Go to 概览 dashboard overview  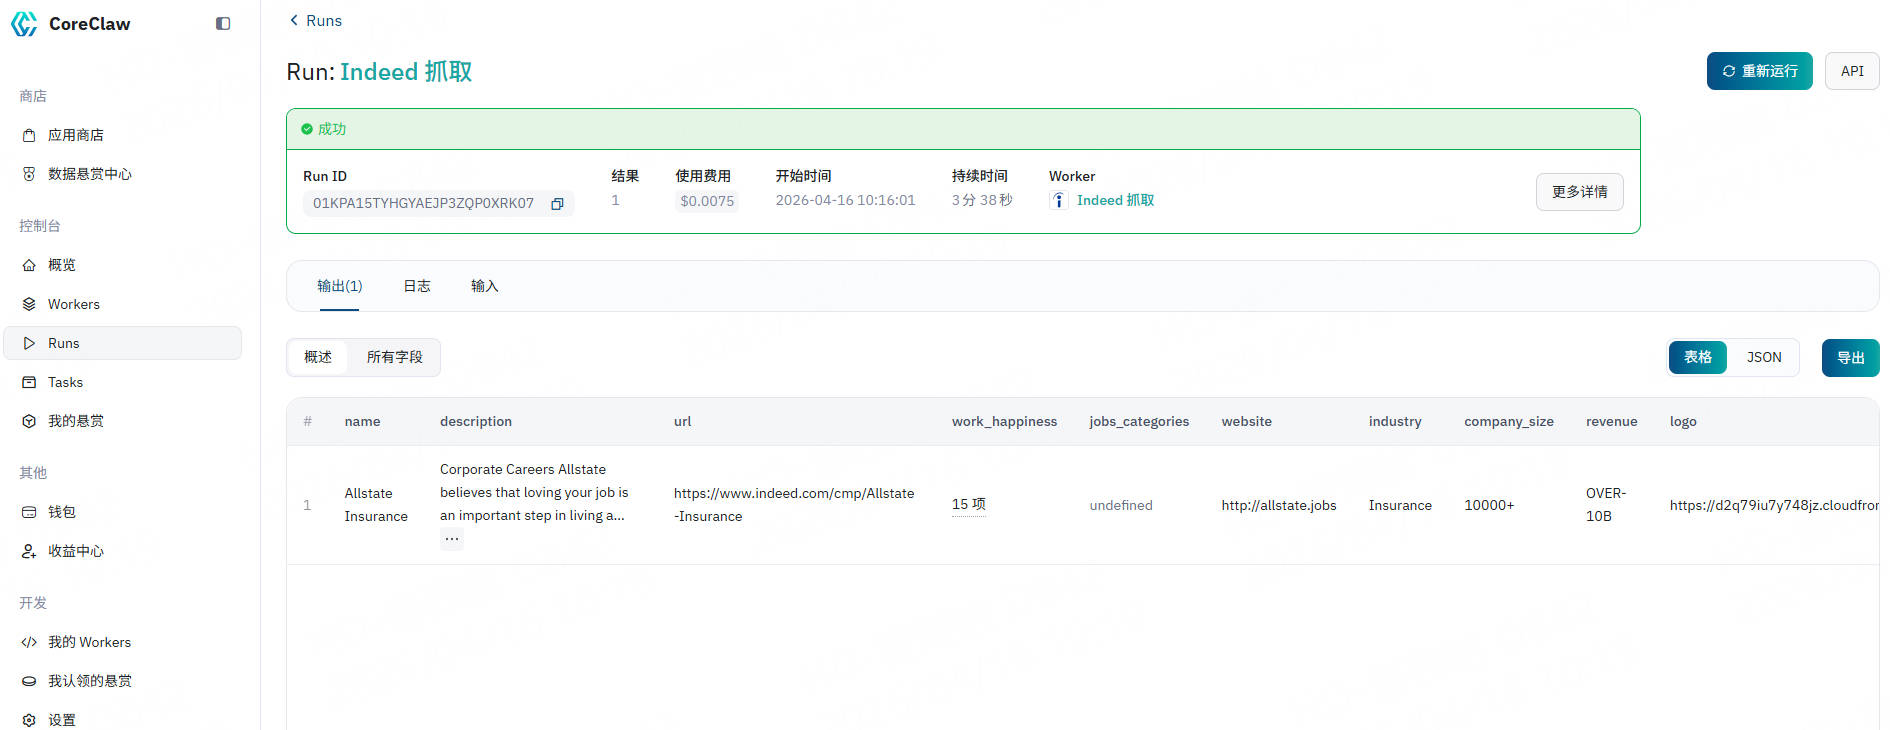pyautogui.click(x=61, y=265)
